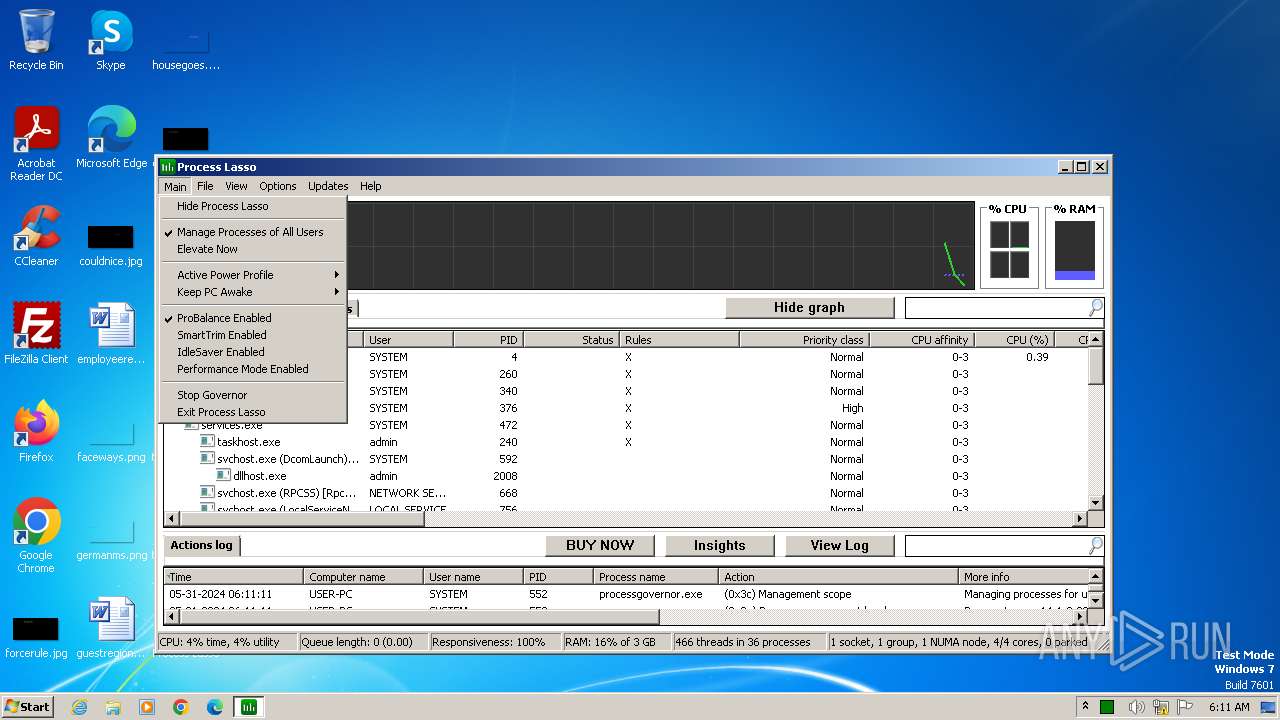Open Firefox desktop shortcut
Image resolution: width=1280 pixels, height=720 pixels.
[x=36, y=432]
